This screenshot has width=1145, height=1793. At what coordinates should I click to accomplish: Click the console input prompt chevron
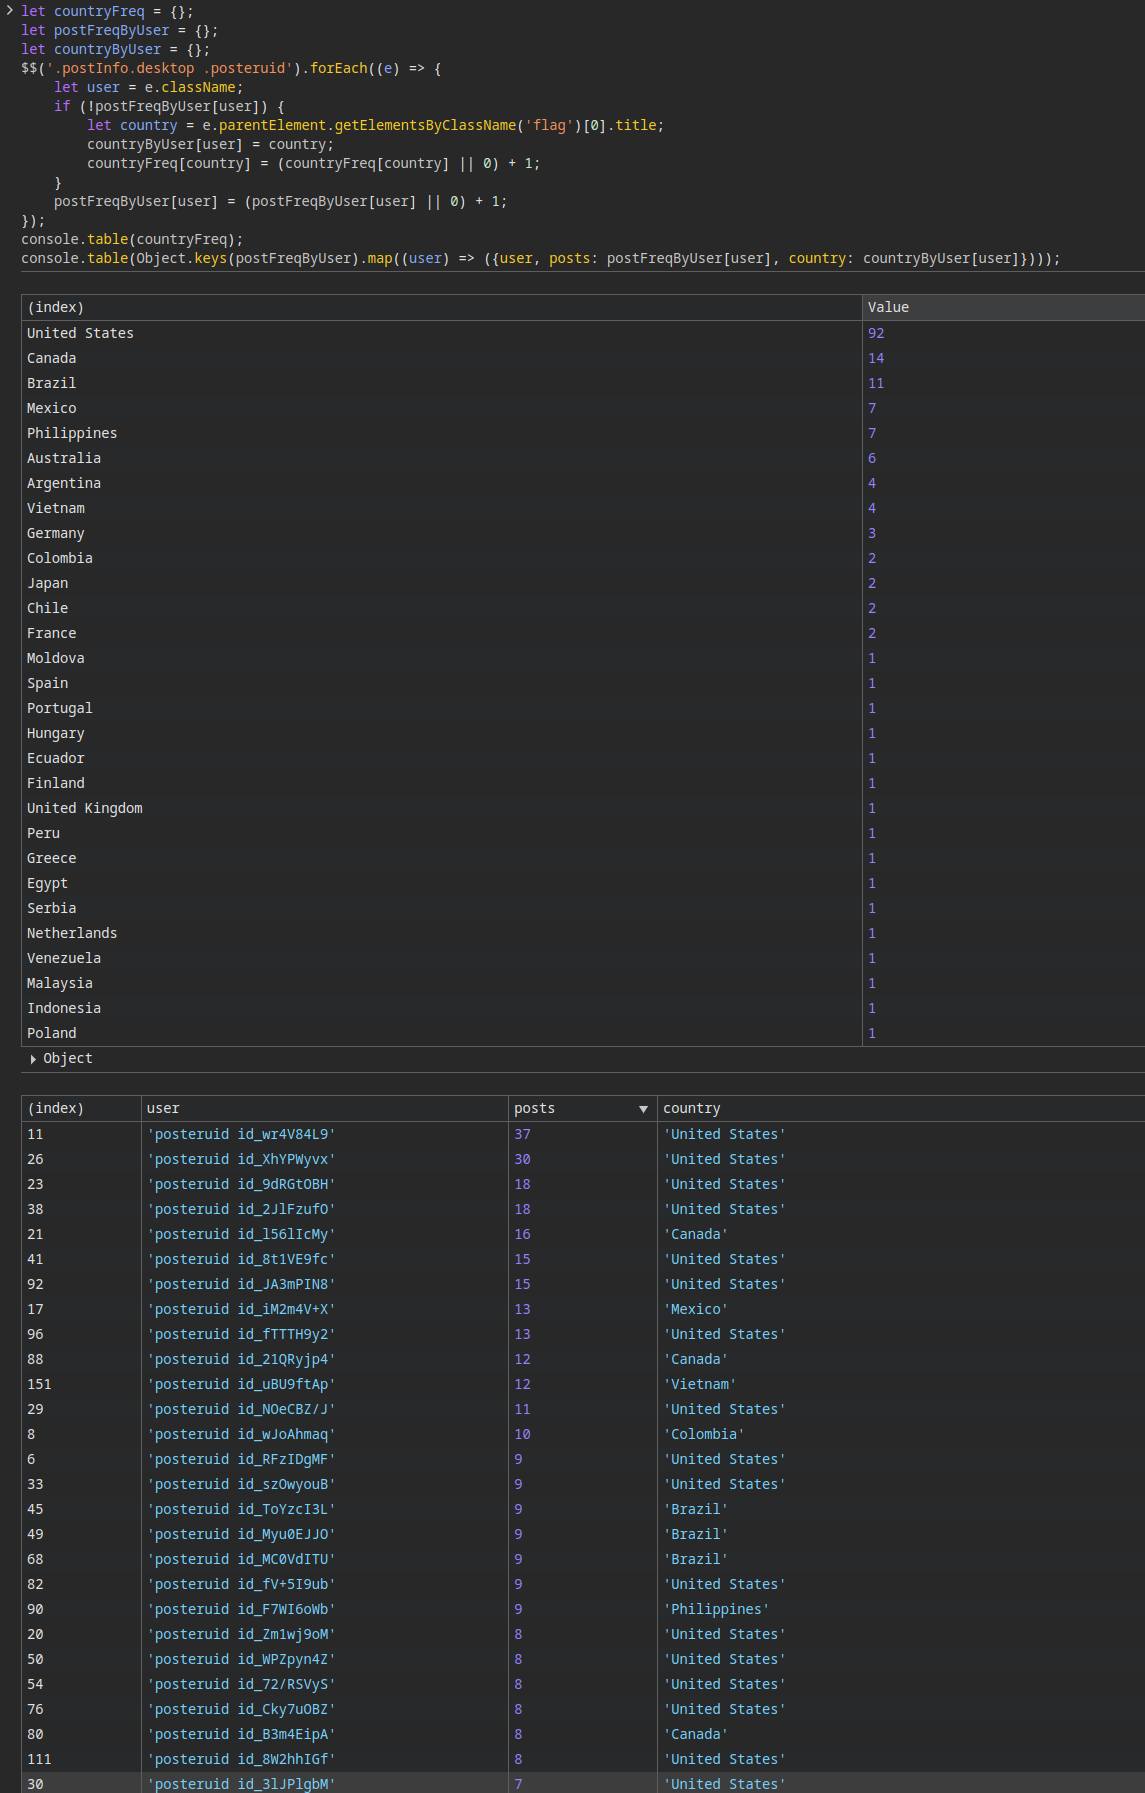[x=9, y=11]
